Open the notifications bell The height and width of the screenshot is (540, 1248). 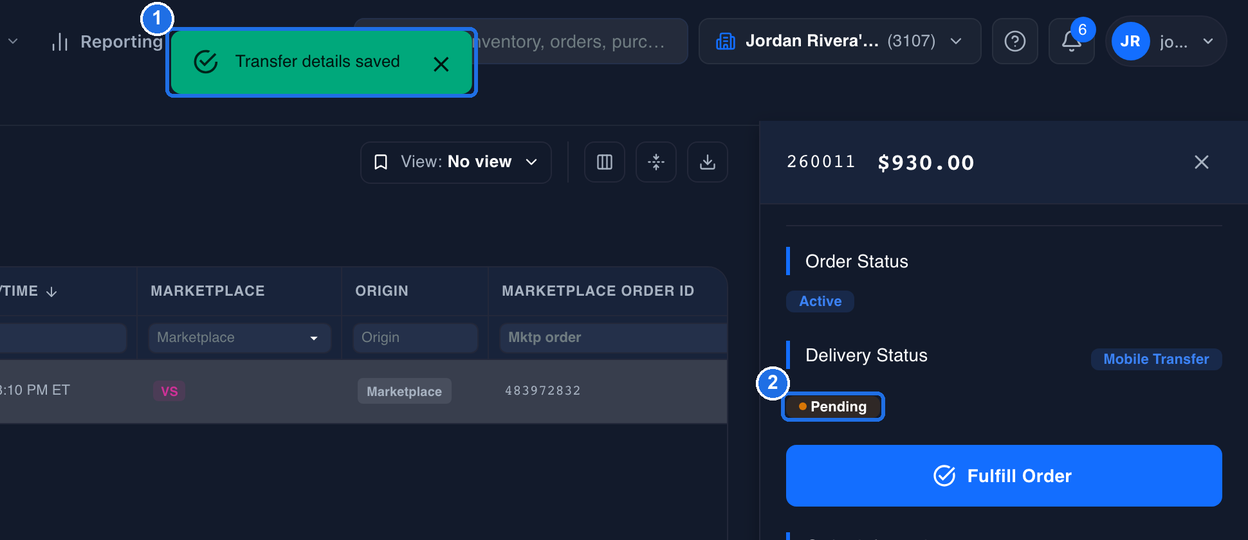point(1071,41)
